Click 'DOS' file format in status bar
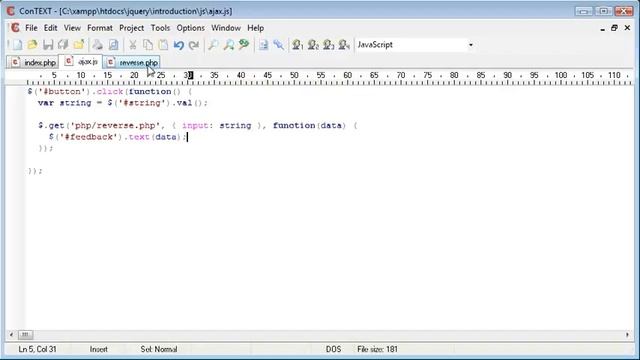640x360 pixels. coord(333,349)
